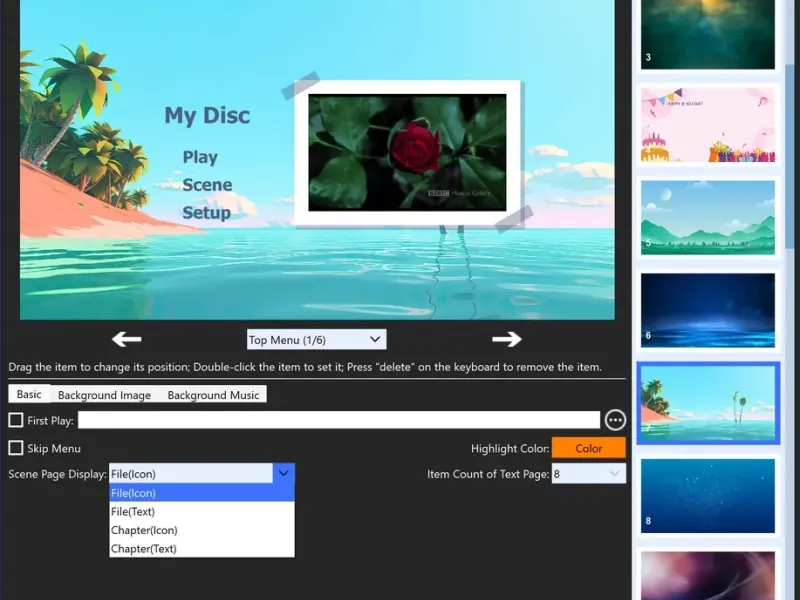
Task: Open the orange Highlight Color picker
Action: (x=589, y=448)
